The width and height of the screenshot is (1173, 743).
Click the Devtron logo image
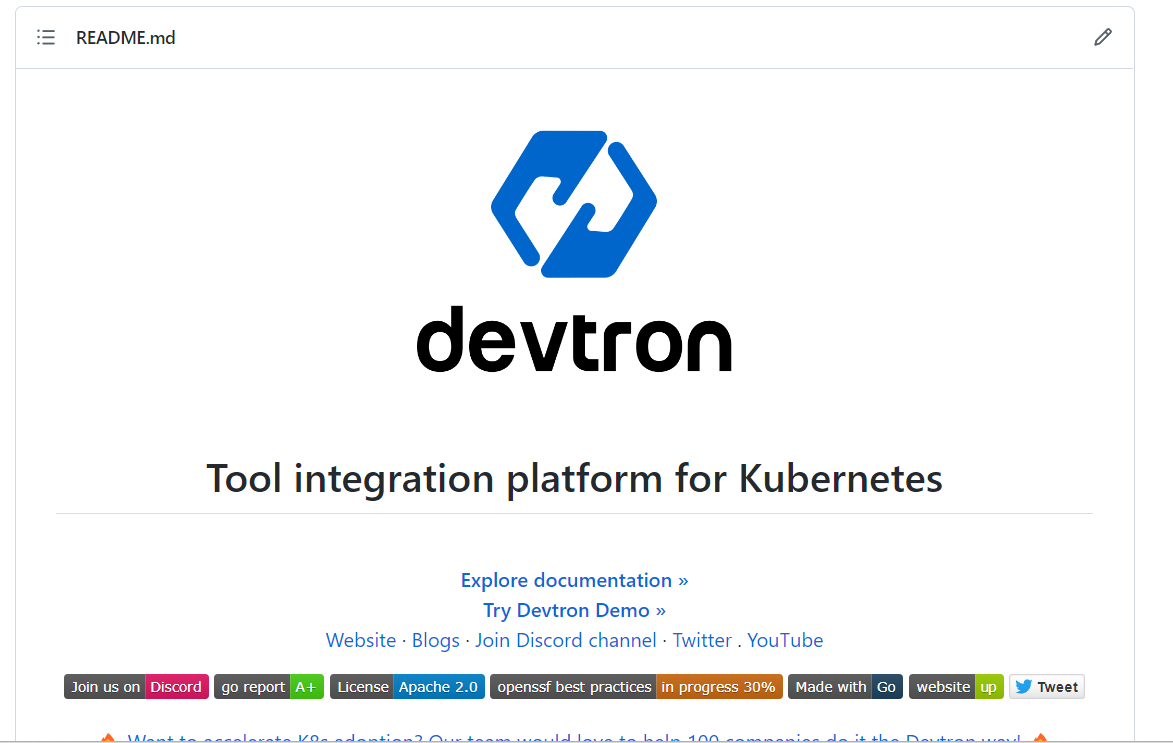tap(574, 251)
